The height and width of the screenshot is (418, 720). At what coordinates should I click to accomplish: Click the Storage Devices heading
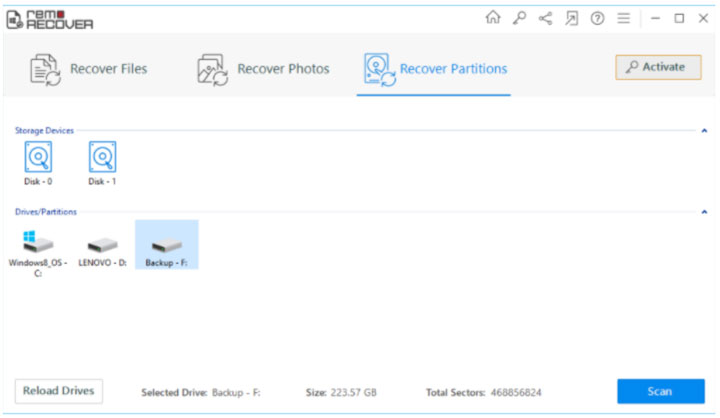44,131
